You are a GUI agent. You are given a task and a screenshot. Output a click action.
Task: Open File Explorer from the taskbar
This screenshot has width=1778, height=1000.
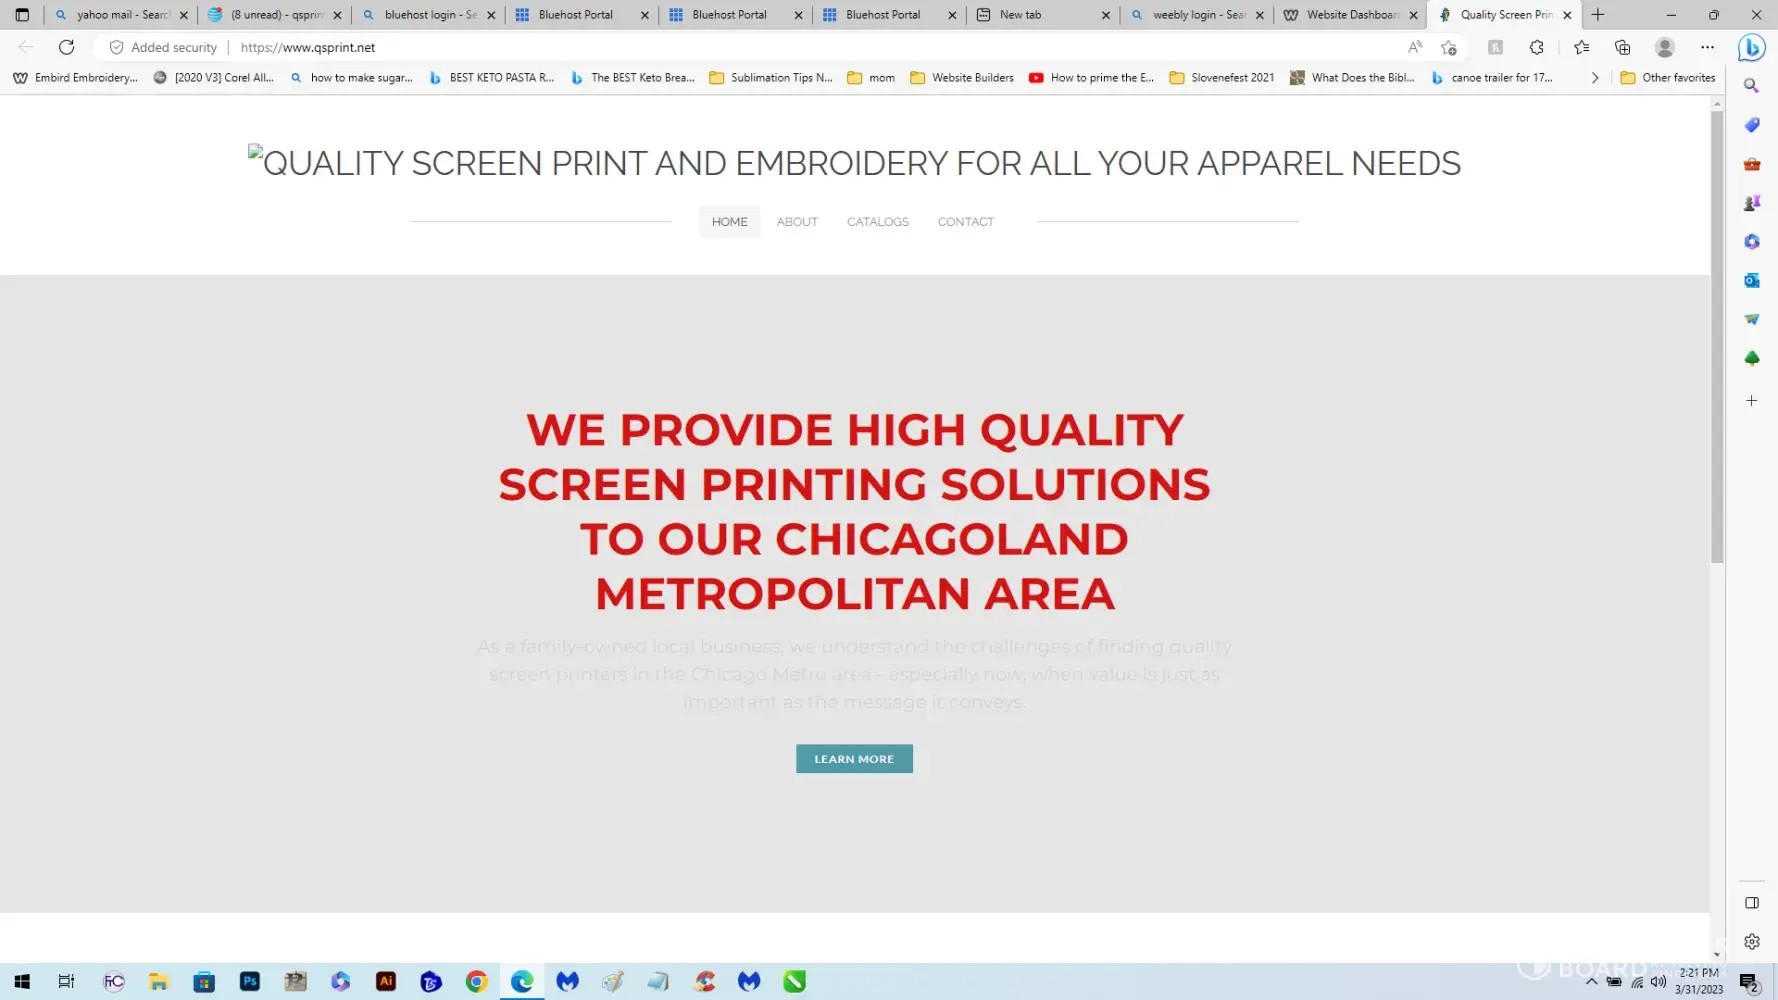coord(159,982)
